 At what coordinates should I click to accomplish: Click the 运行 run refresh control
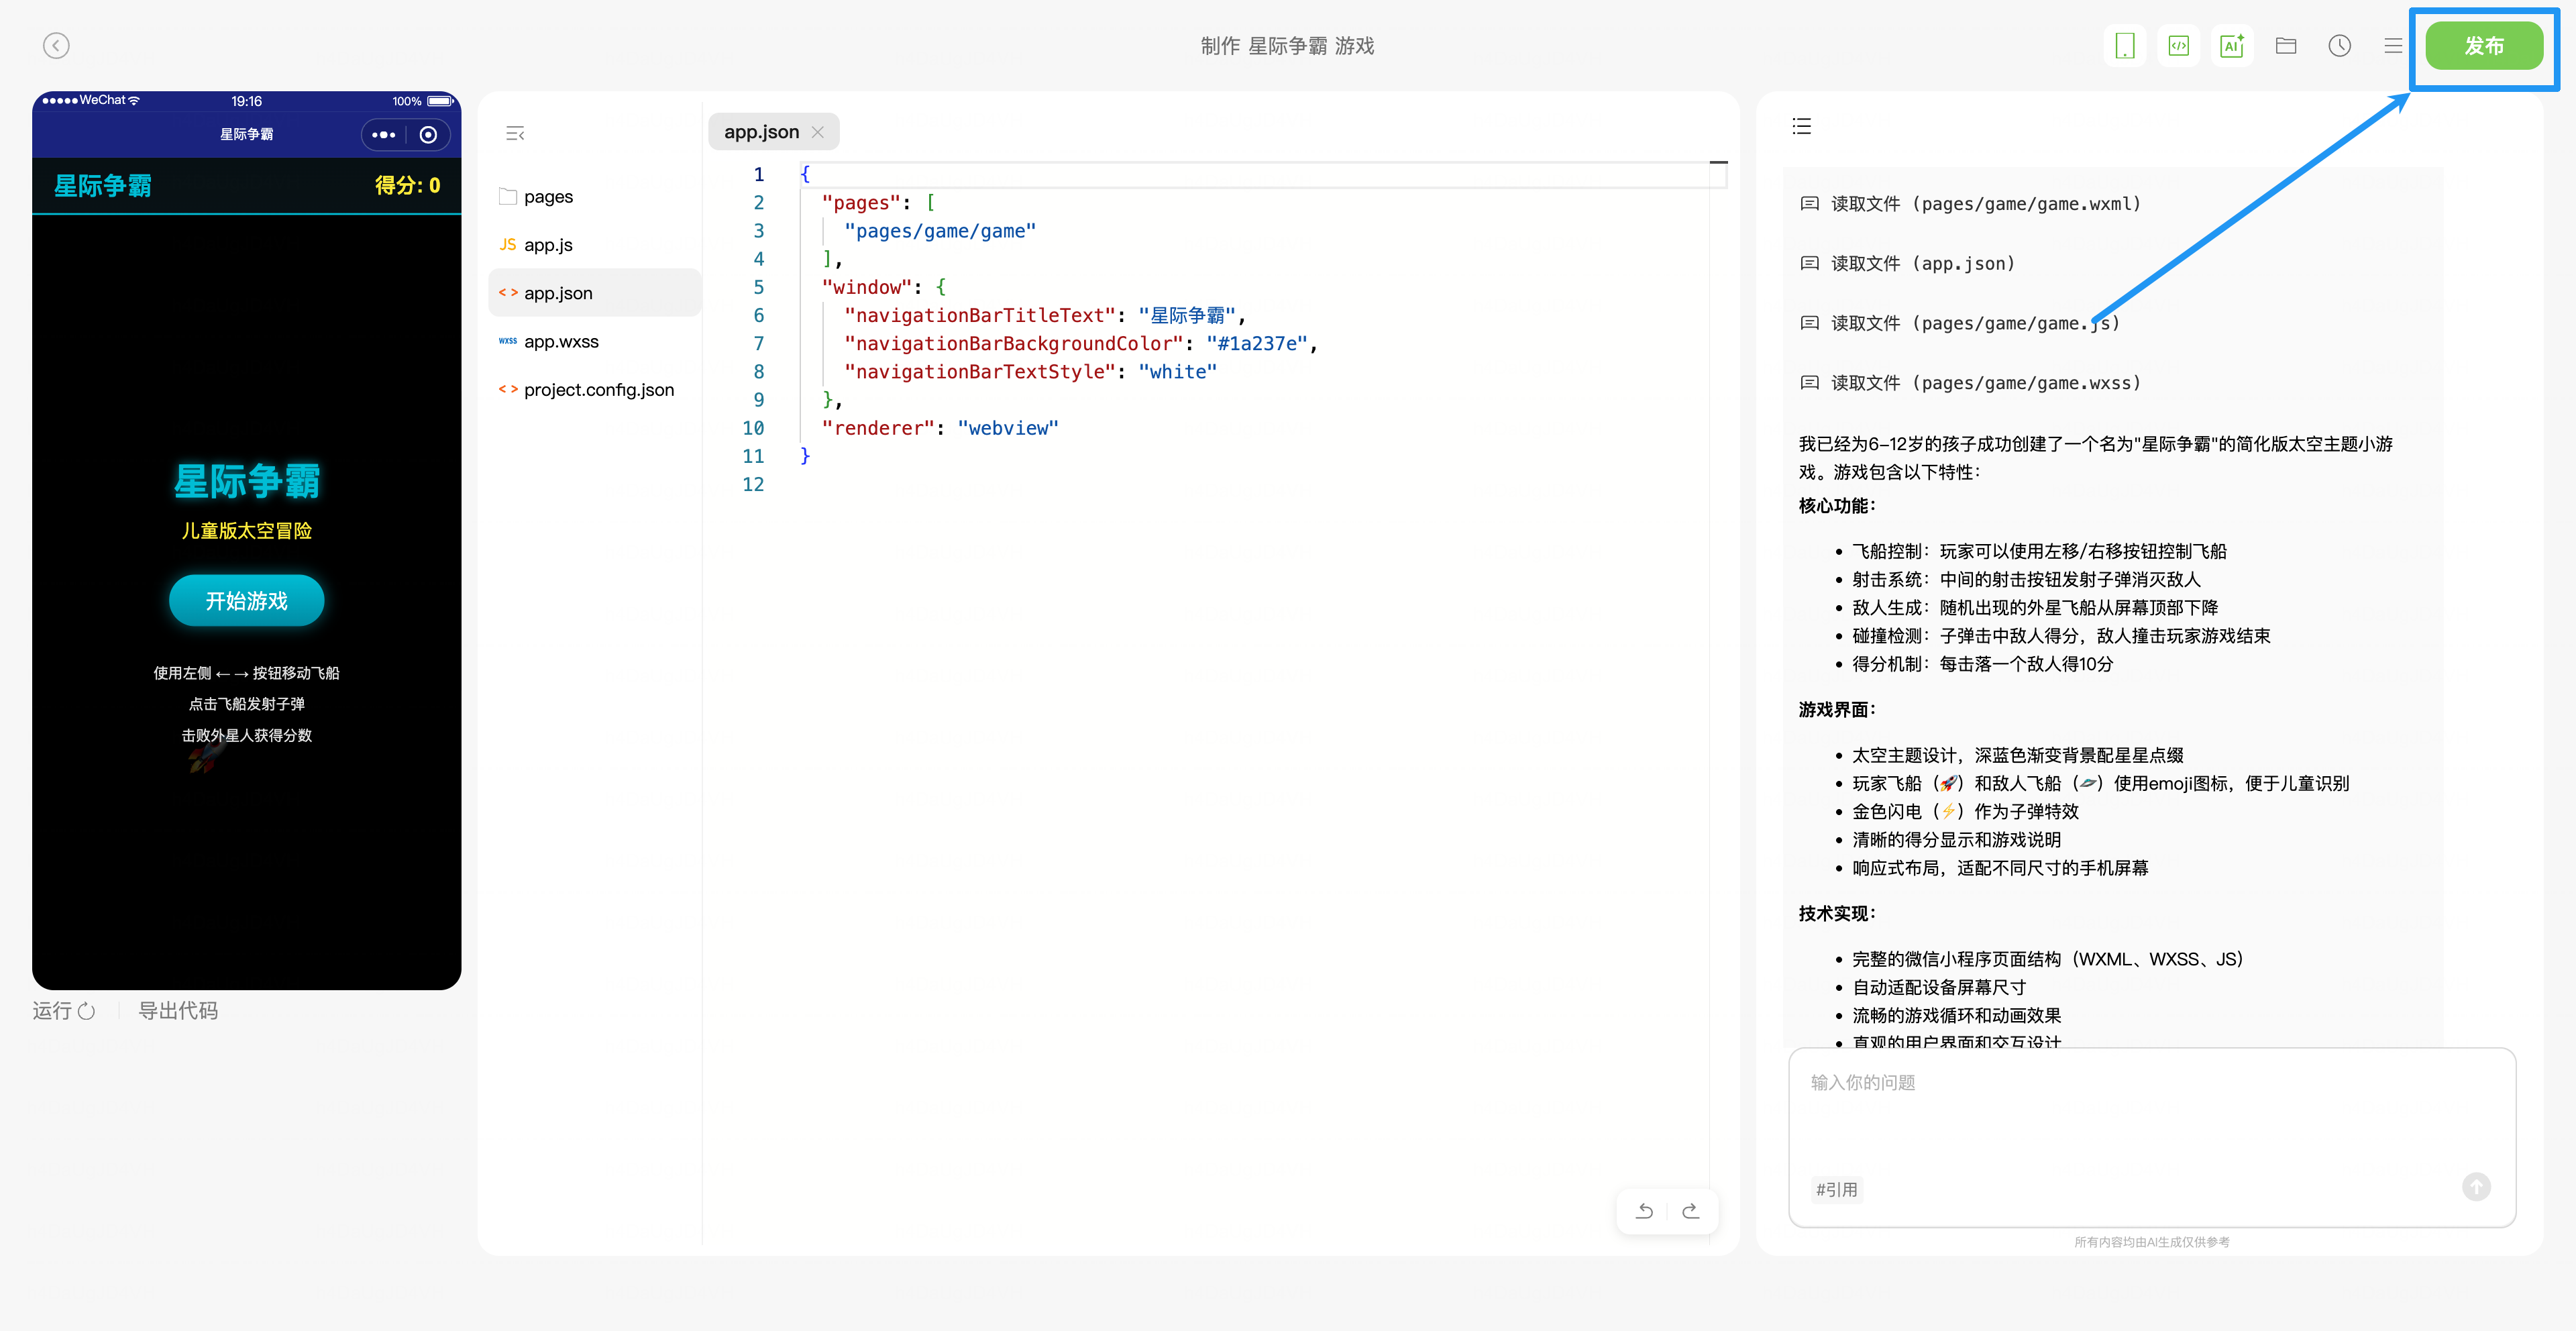coord(64,1011)
